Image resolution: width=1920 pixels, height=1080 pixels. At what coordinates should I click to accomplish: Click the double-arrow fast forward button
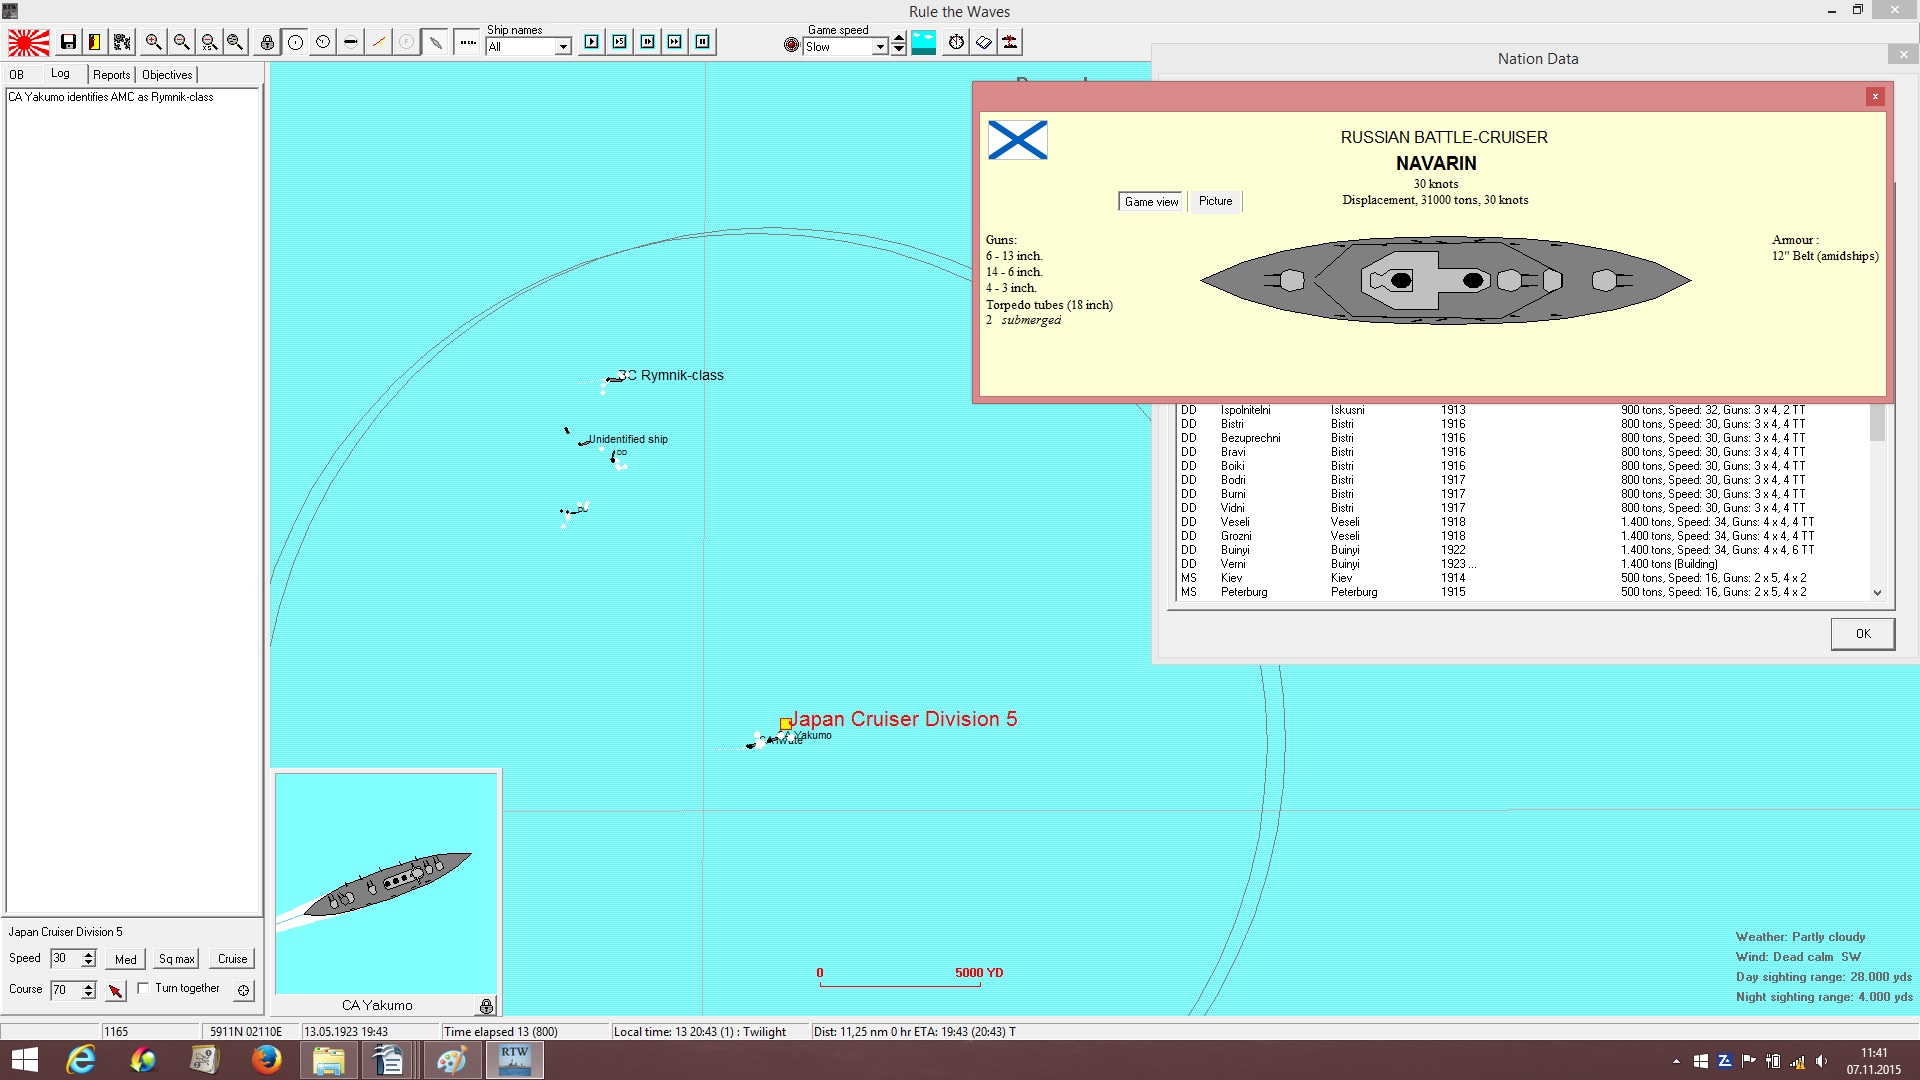click(x=675, y=42)
